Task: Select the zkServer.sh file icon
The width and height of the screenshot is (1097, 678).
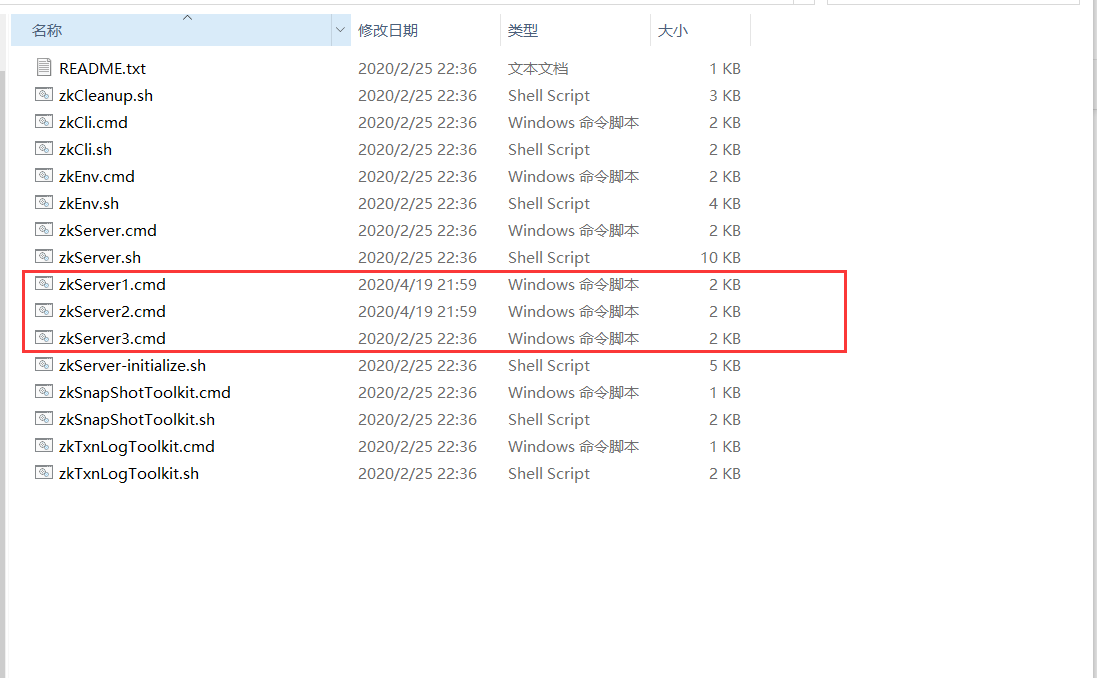Action: pyautogui.click(x=43, y=257)
